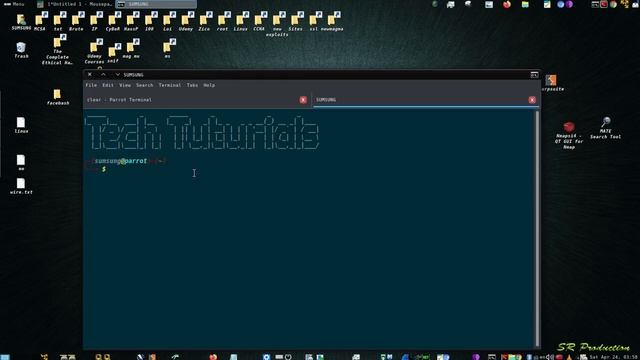Open the terminal File menu

(x=91, y=85)
